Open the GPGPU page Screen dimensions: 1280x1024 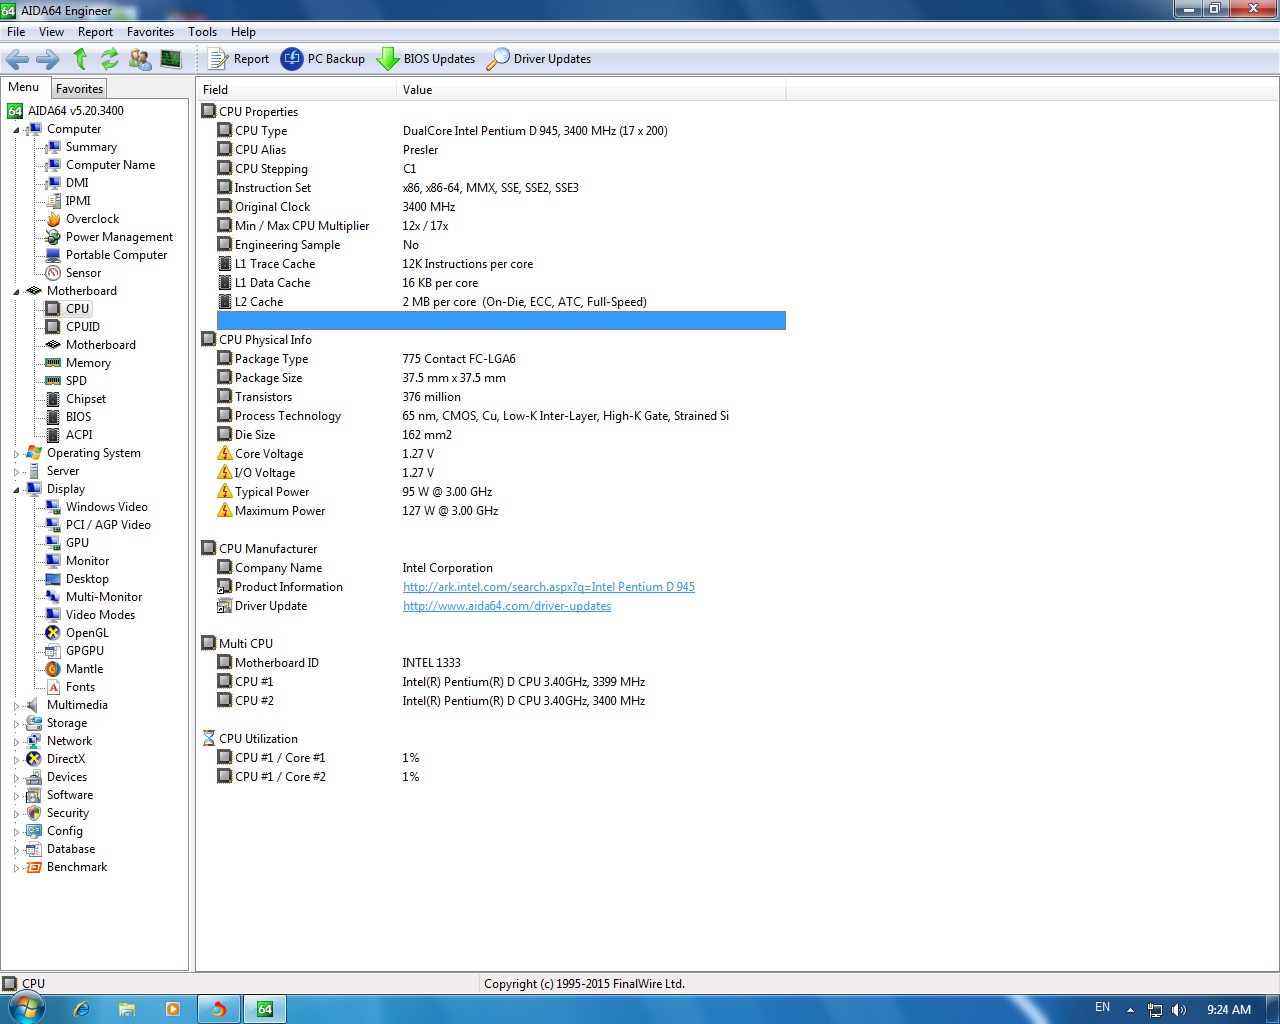click(85, 651)
